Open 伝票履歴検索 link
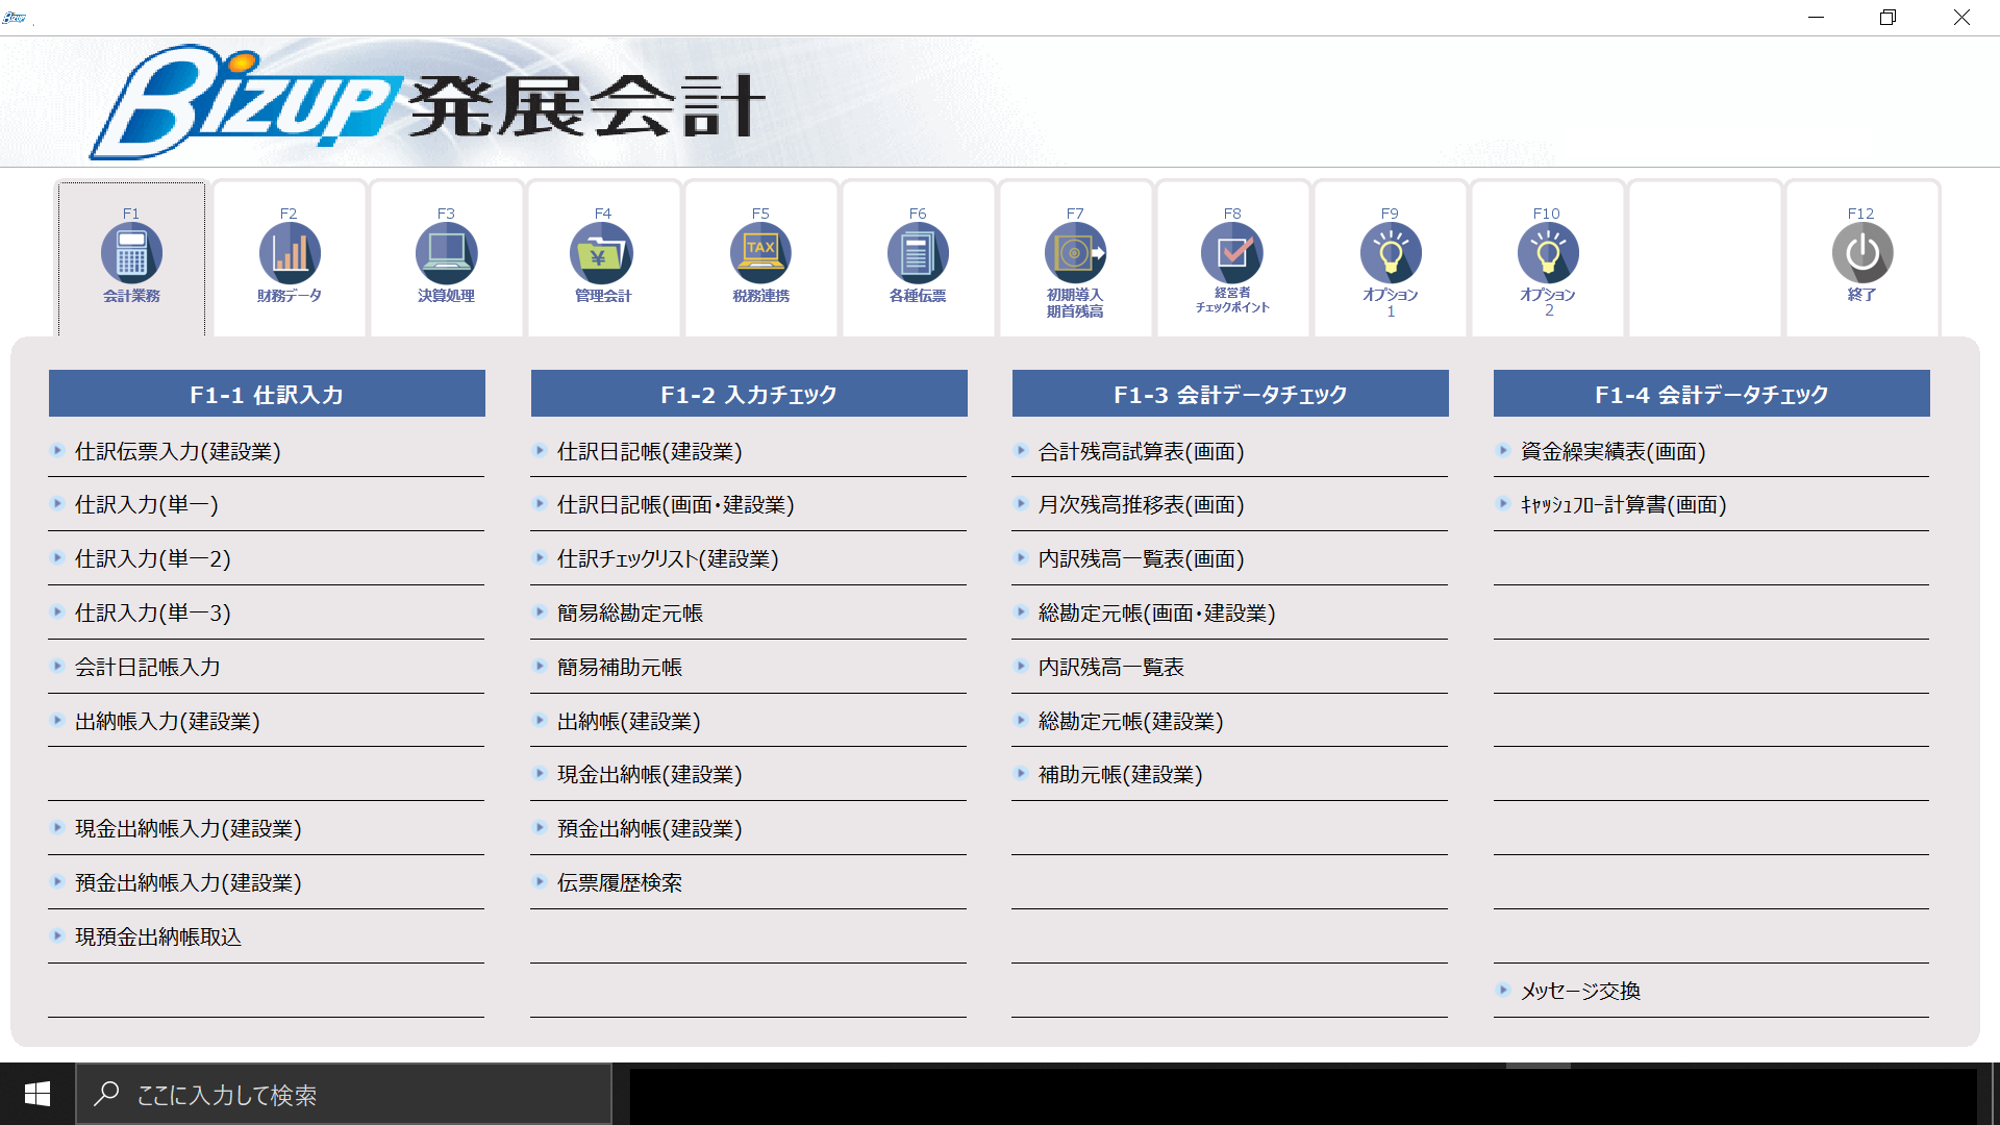The height and width of the screenshot is (1125, 2000). click(619, 883)
